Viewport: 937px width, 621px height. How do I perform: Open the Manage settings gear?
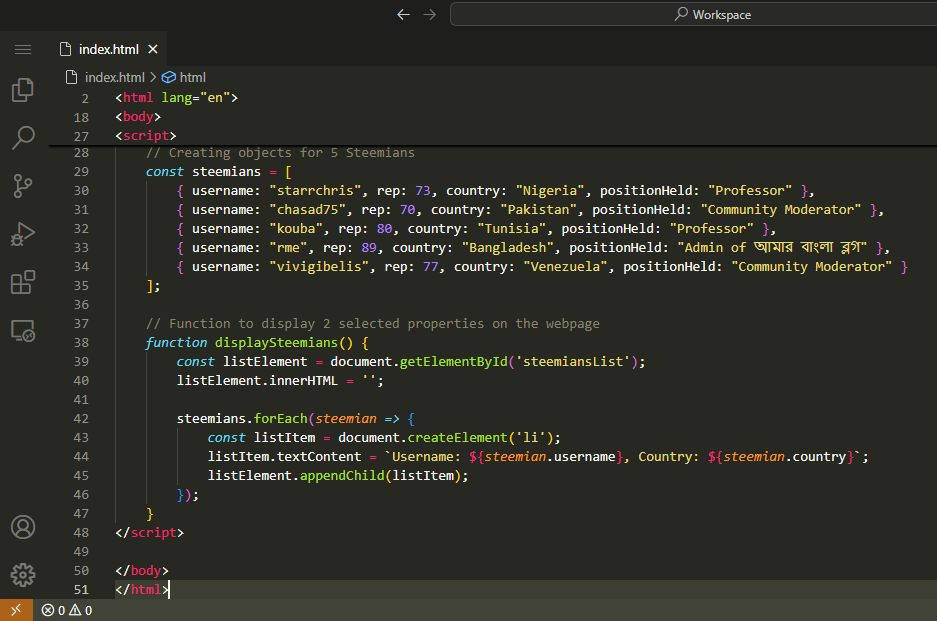(x=22, y=574)
